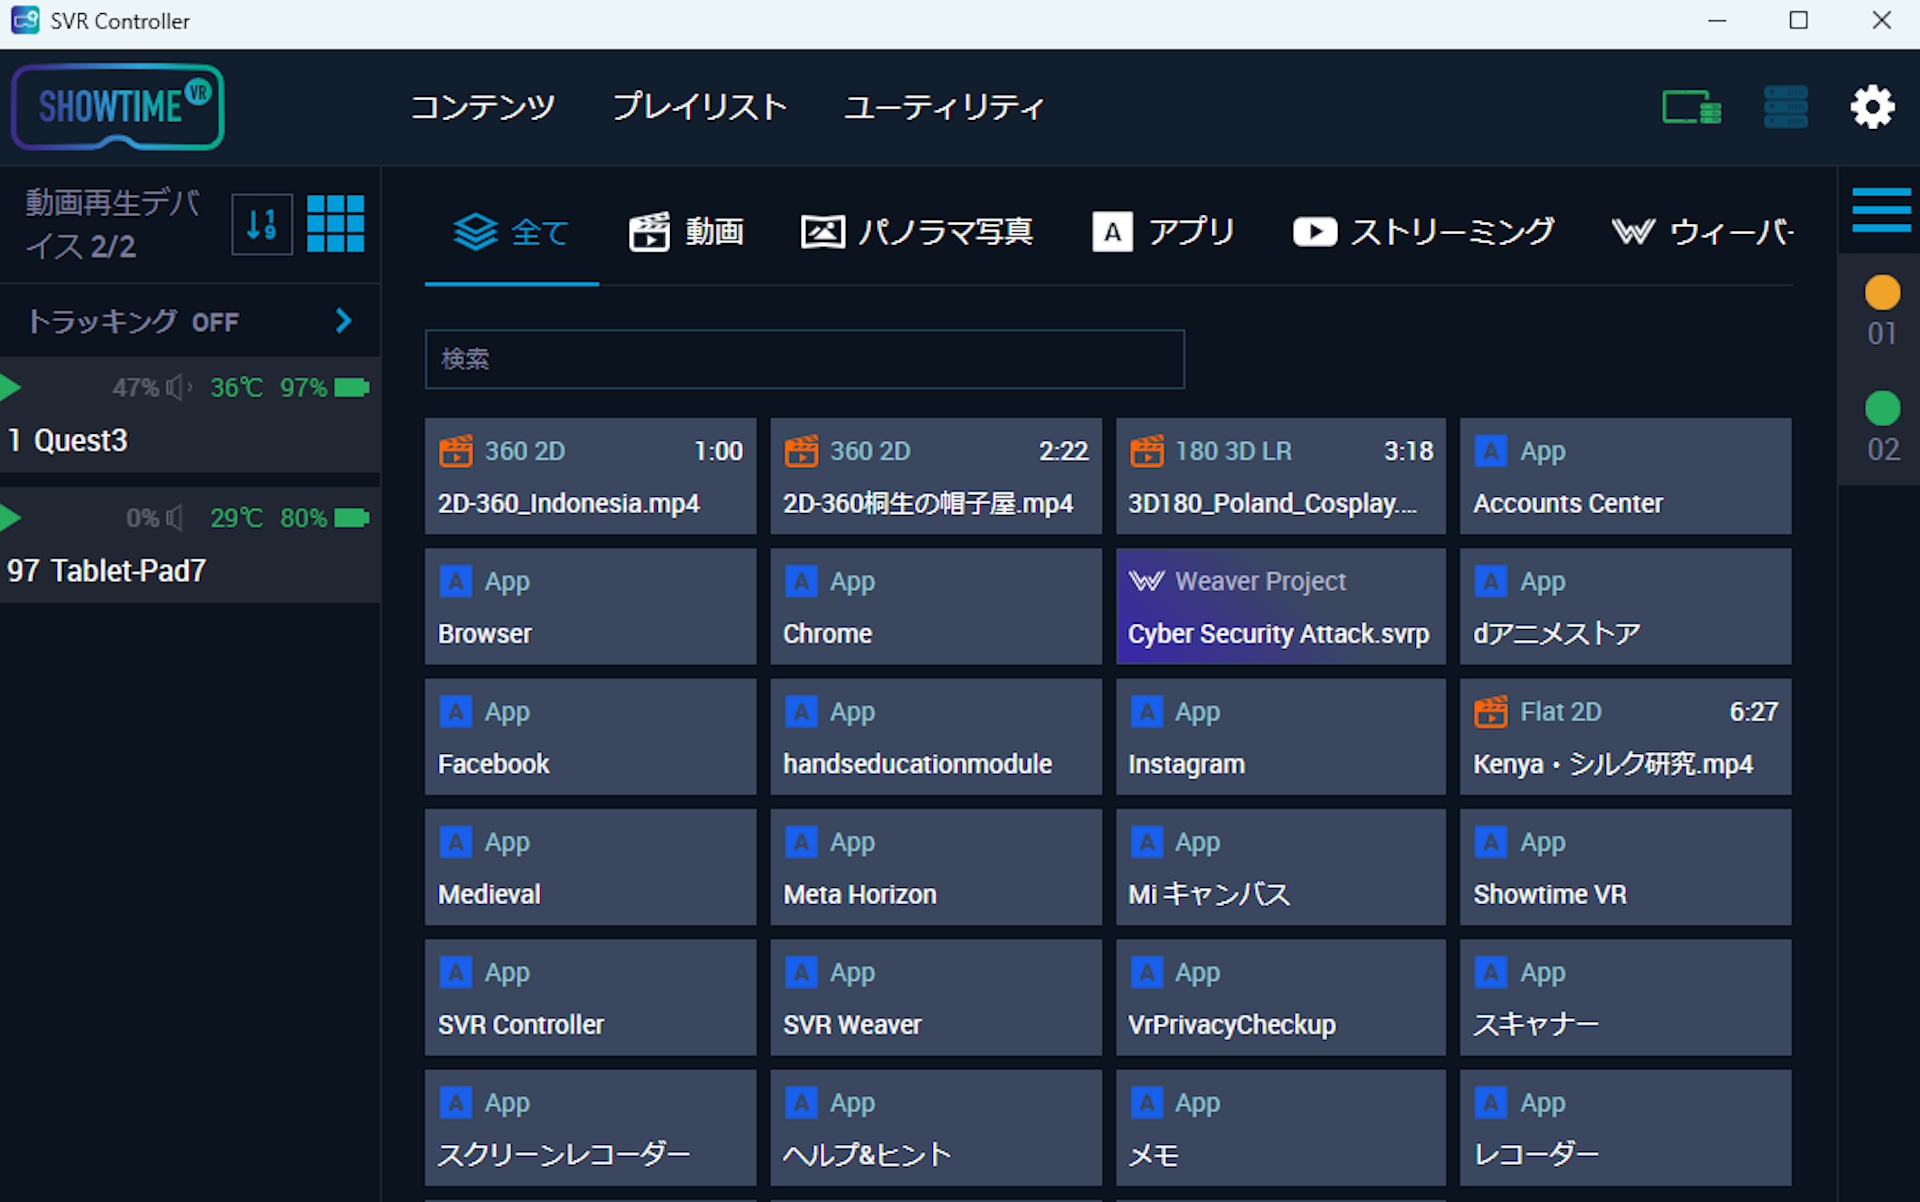Open the 3D180_Poland_Cosplay video tile

coord(1281,476)
